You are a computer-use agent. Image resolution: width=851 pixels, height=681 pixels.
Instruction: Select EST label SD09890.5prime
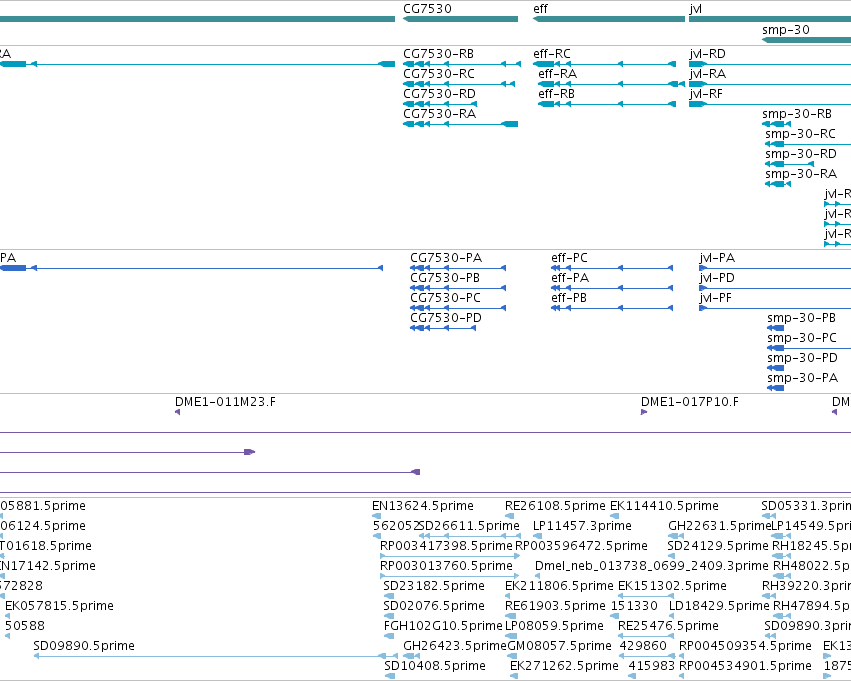84,646
